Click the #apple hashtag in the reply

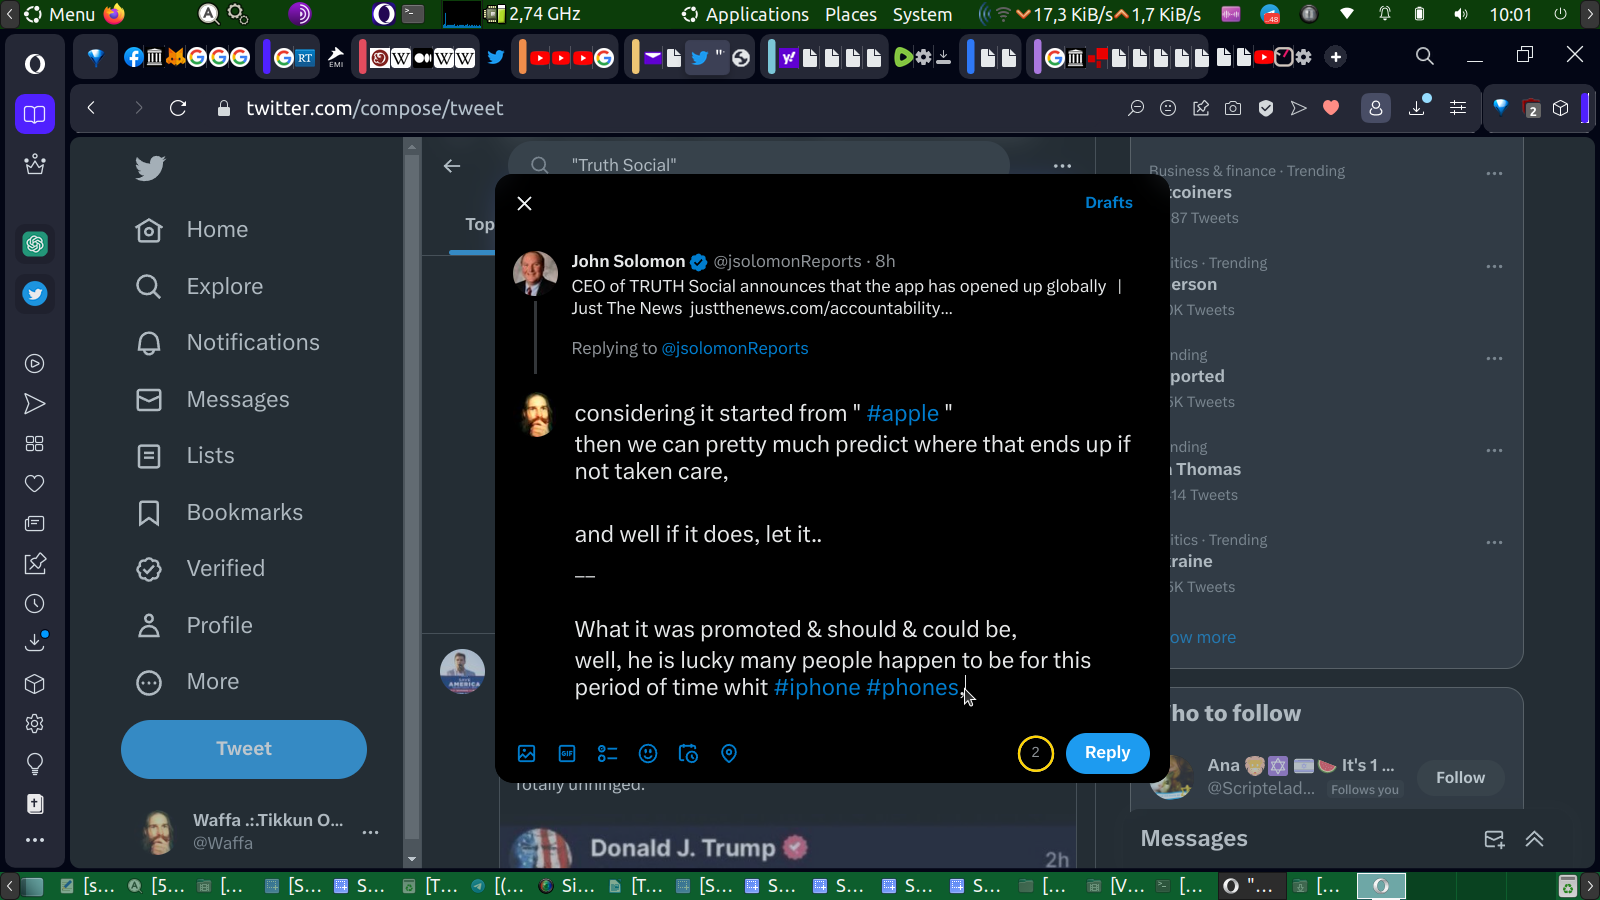[903, 413]
